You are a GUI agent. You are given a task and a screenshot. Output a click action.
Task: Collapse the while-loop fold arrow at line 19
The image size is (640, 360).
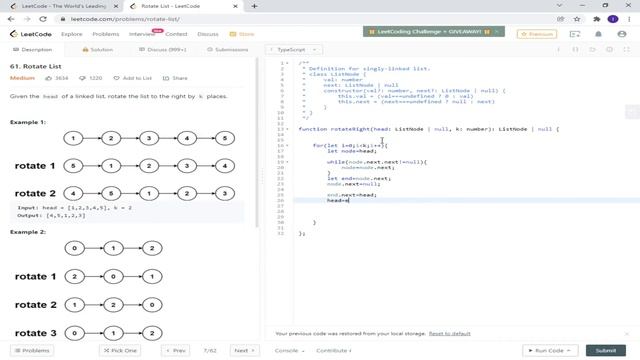click(287, 162)
